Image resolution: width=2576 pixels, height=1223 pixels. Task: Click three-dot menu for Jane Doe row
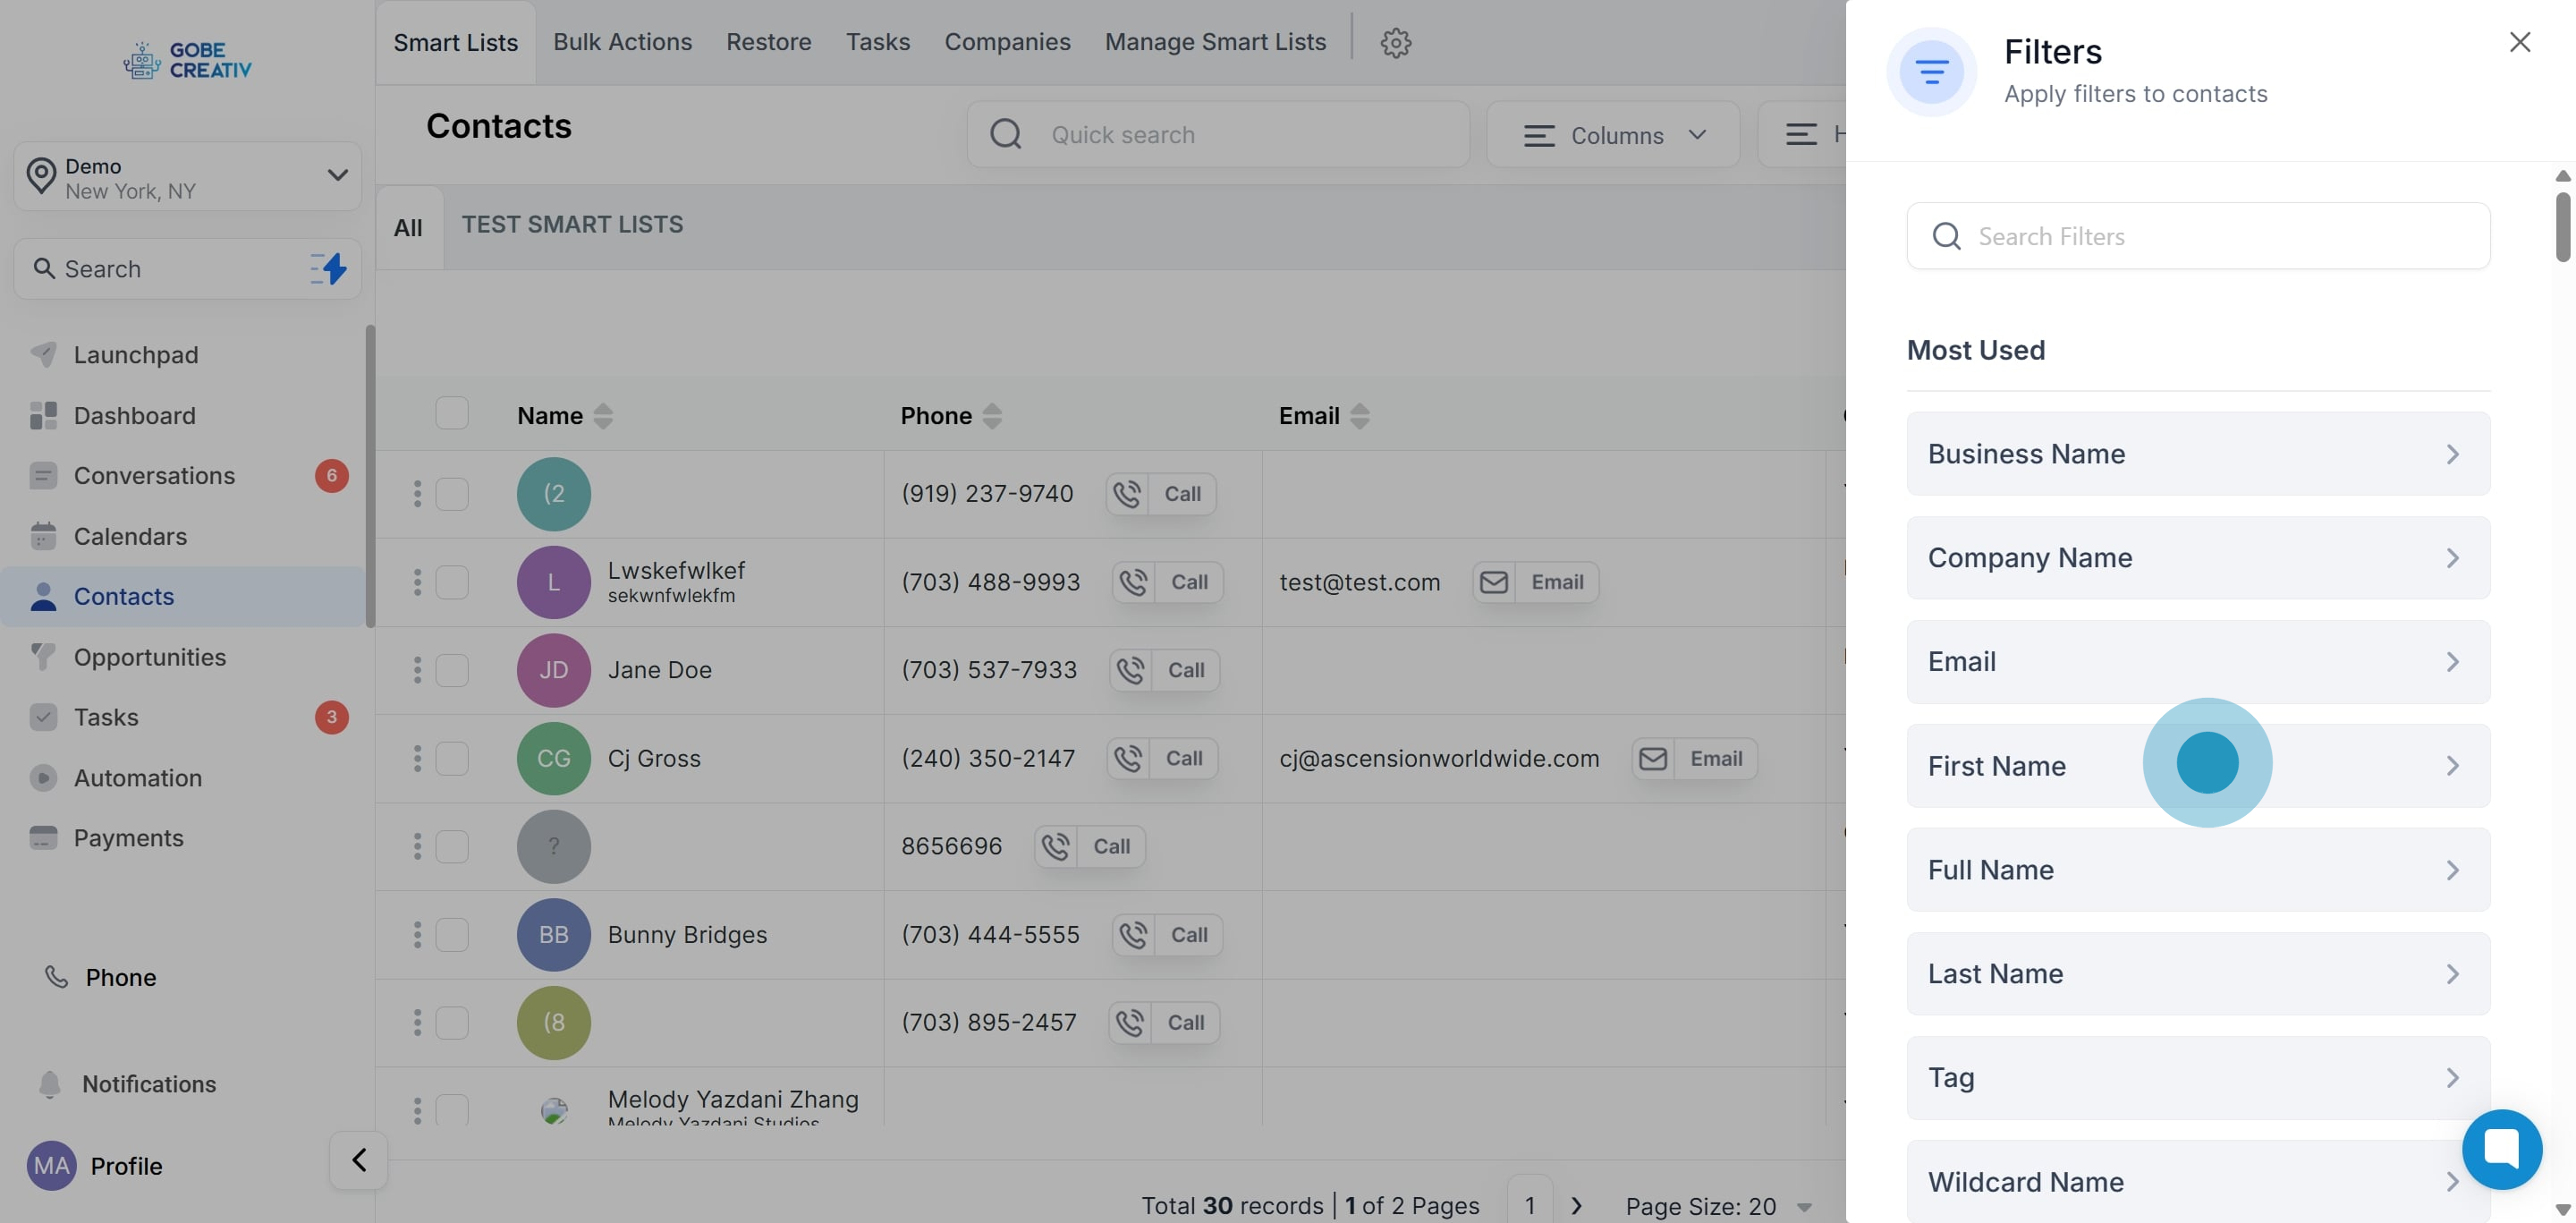pyautogui.click(x=417, y=670)
